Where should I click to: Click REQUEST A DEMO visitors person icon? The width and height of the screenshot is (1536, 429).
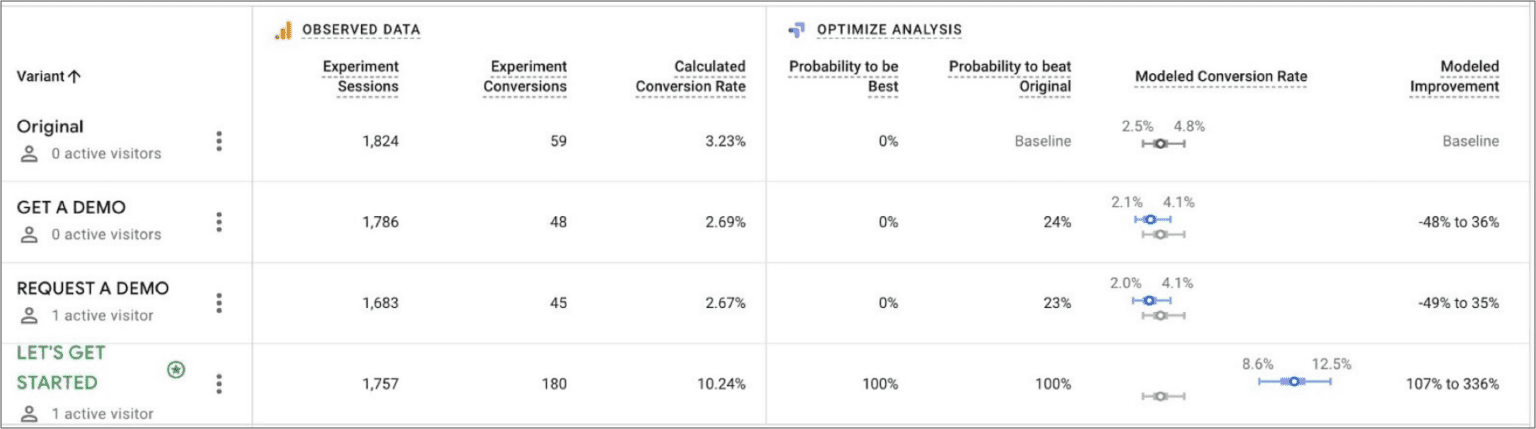click(x=29, y=316)
